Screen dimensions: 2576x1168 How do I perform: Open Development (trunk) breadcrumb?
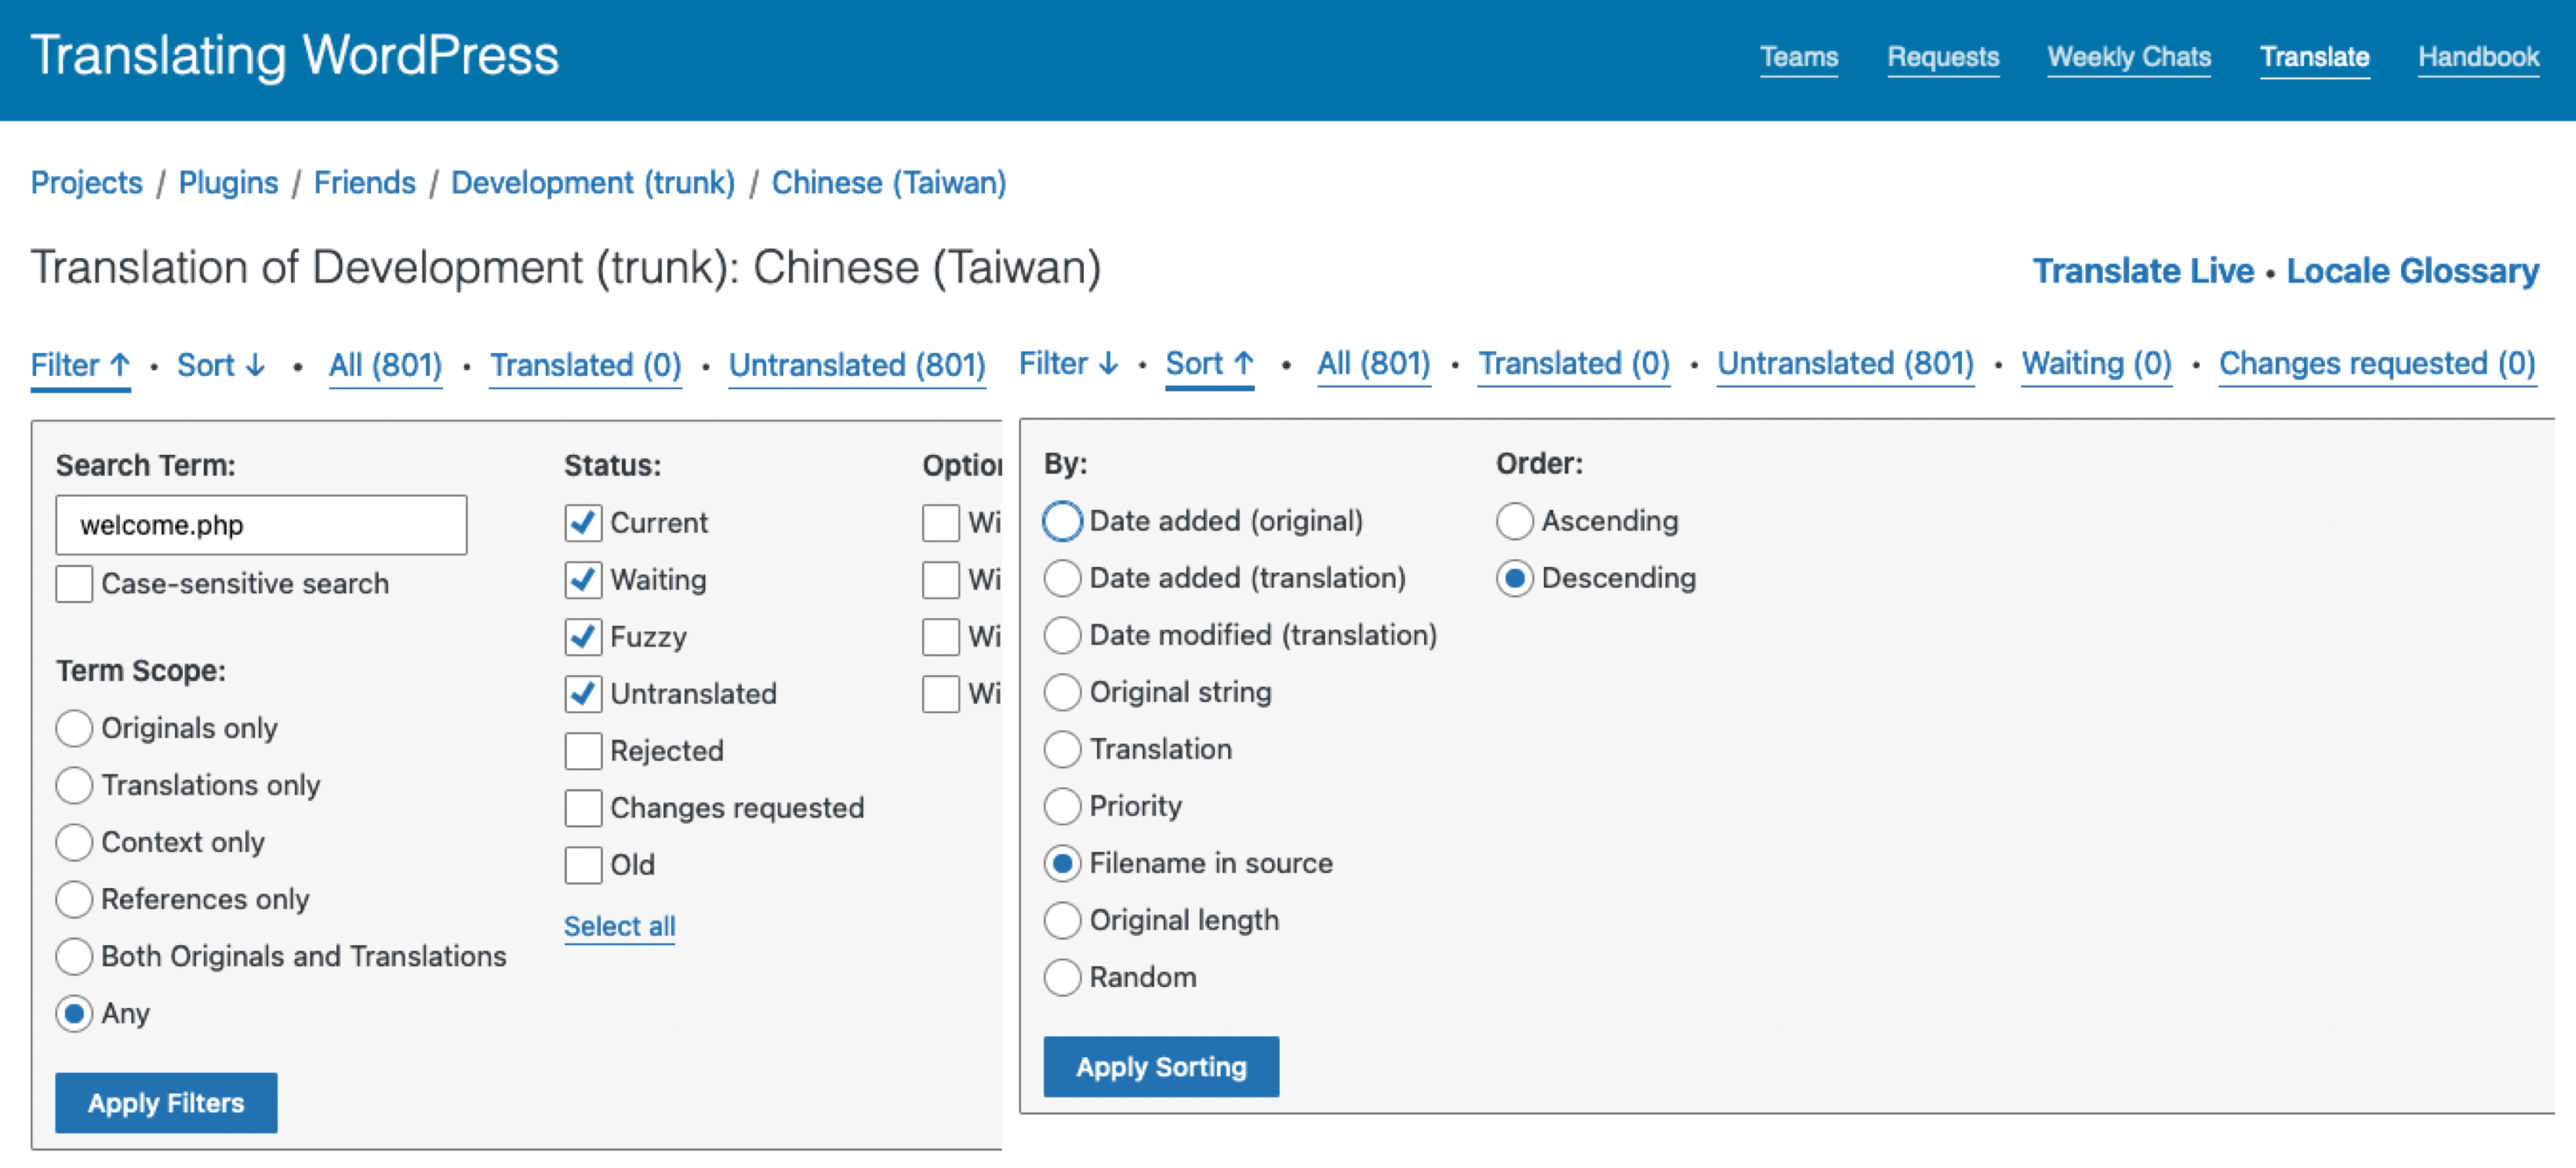[593, 183]
